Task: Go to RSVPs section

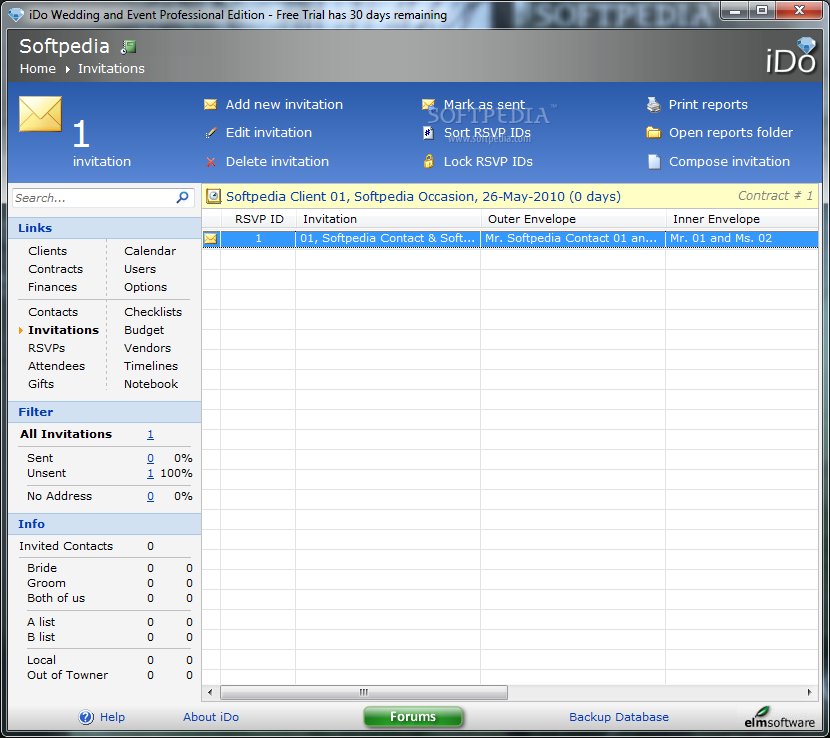Action: click(x=47, y=348)
